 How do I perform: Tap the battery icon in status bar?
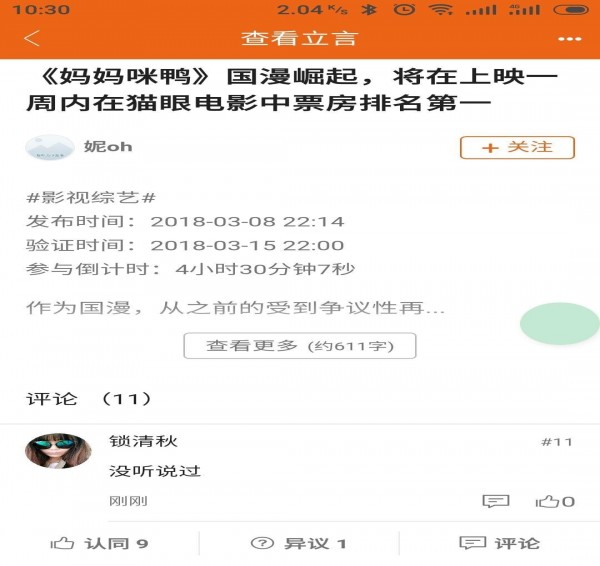pos(571,10)
